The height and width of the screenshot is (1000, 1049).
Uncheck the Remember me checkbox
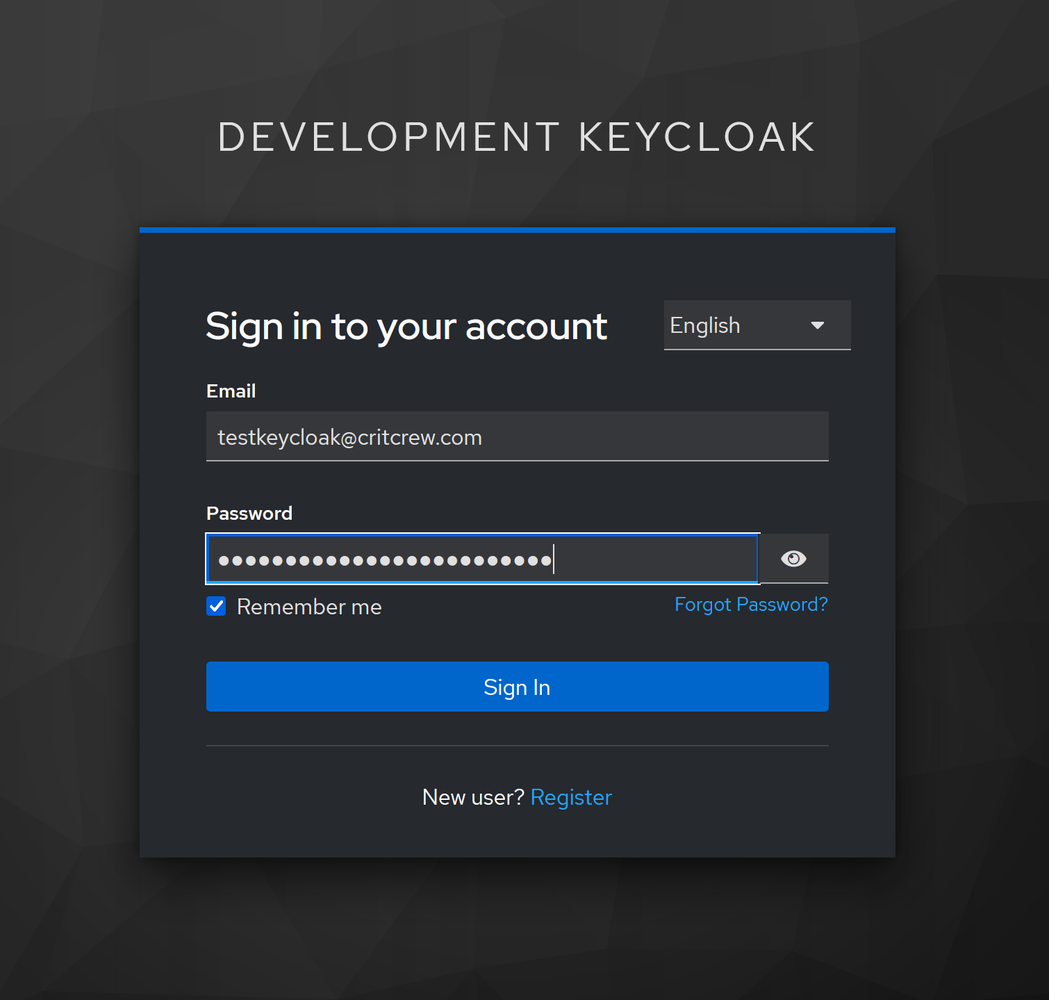click(x=216, y=606)
